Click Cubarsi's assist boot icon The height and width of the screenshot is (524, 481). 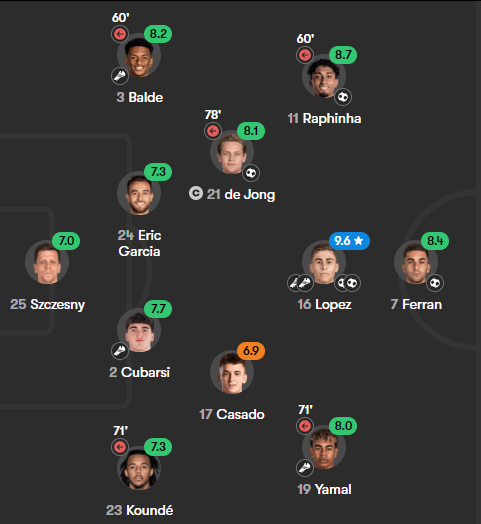[x=120, y=351]
